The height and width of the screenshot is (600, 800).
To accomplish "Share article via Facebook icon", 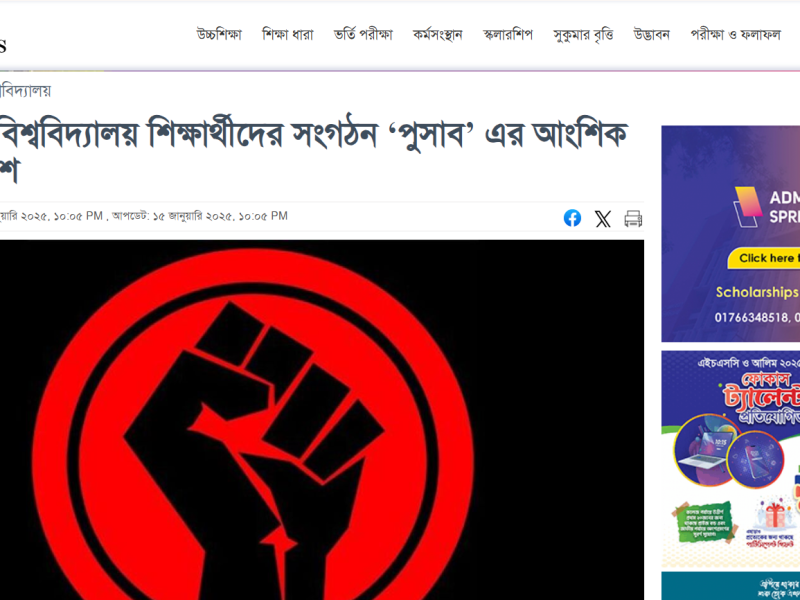I will 572,218.
